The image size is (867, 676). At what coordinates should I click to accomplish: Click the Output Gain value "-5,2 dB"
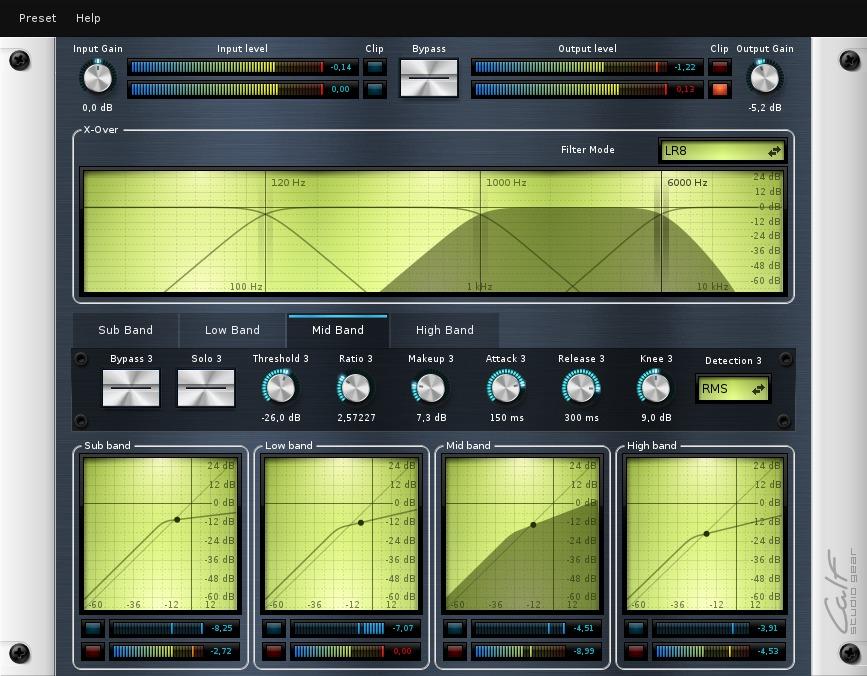(x=765, y=108)
